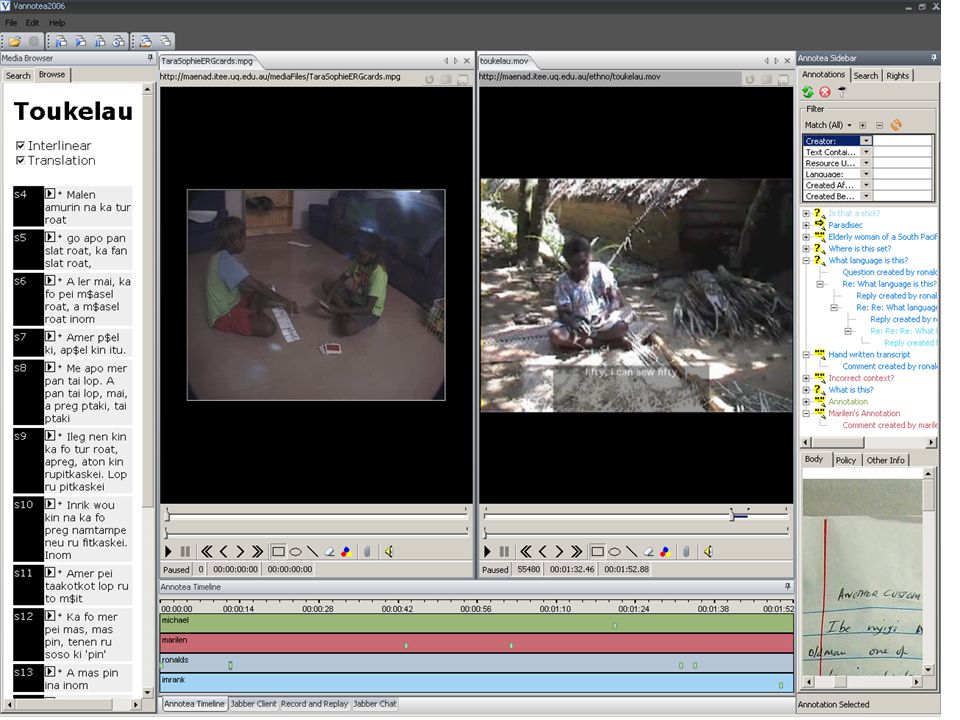Open the Other Info tab
Viewport: 960px width, 720px height.
885,460
